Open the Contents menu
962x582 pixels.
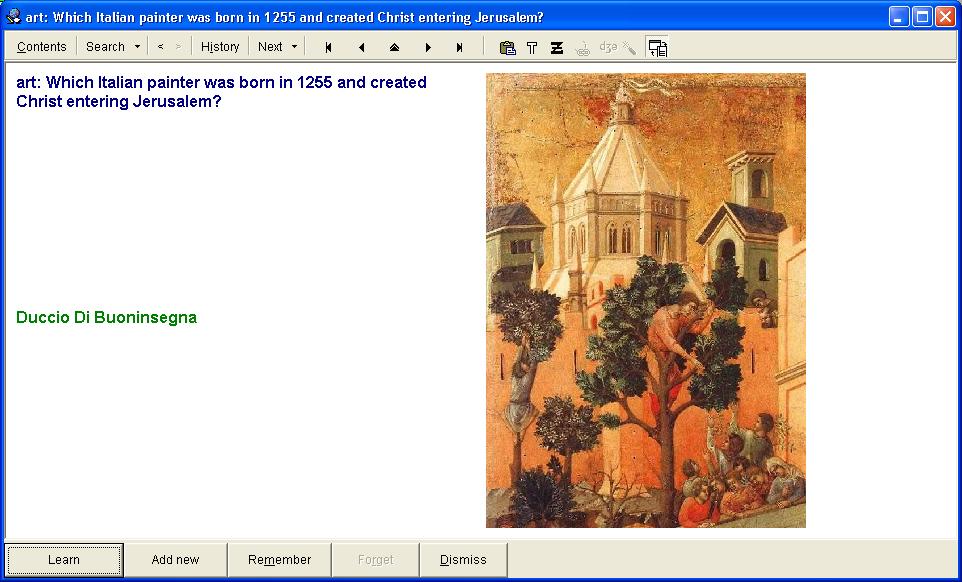point(42,47)
